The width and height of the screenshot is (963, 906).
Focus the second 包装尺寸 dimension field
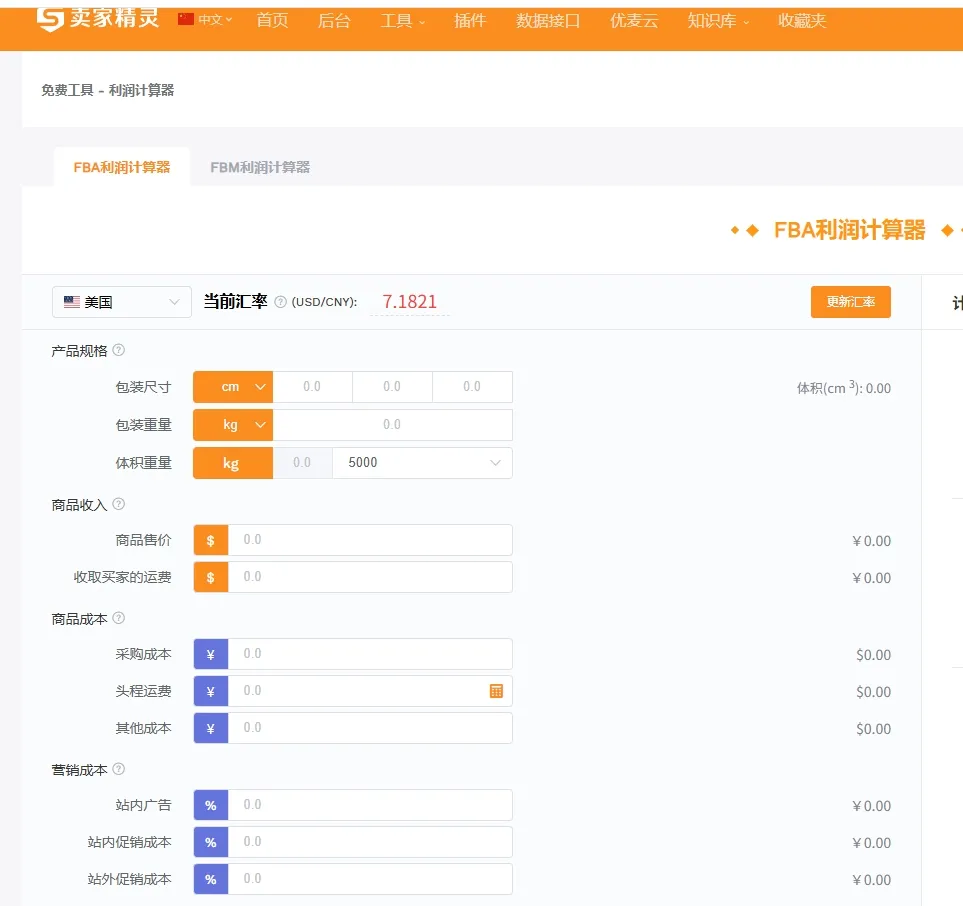[392, 387]
